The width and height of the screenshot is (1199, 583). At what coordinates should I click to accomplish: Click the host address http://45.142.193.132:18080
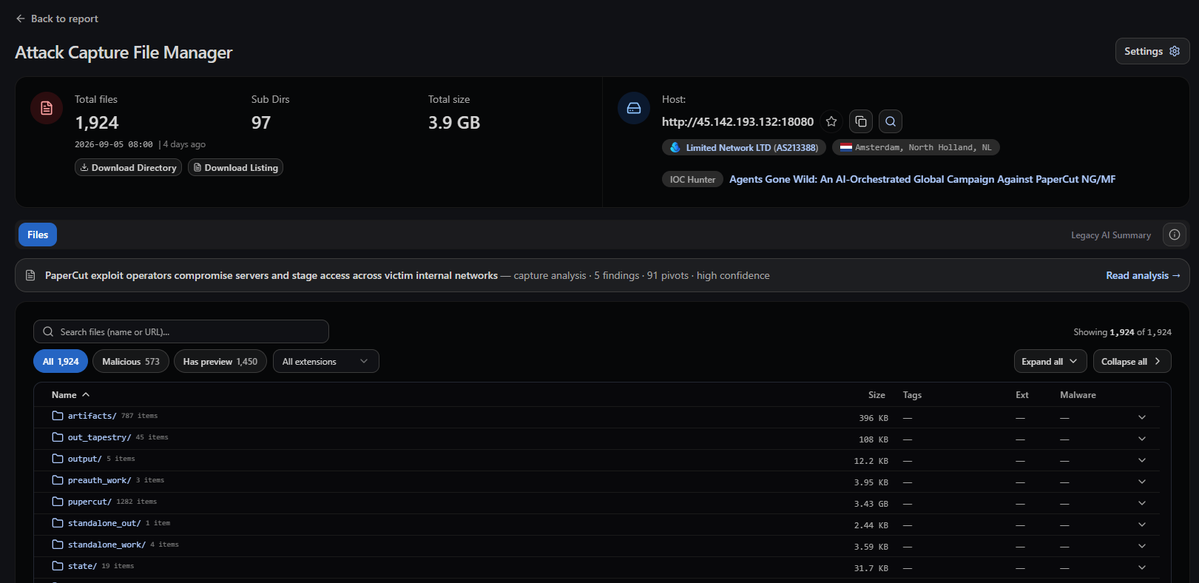coord(738,121)
